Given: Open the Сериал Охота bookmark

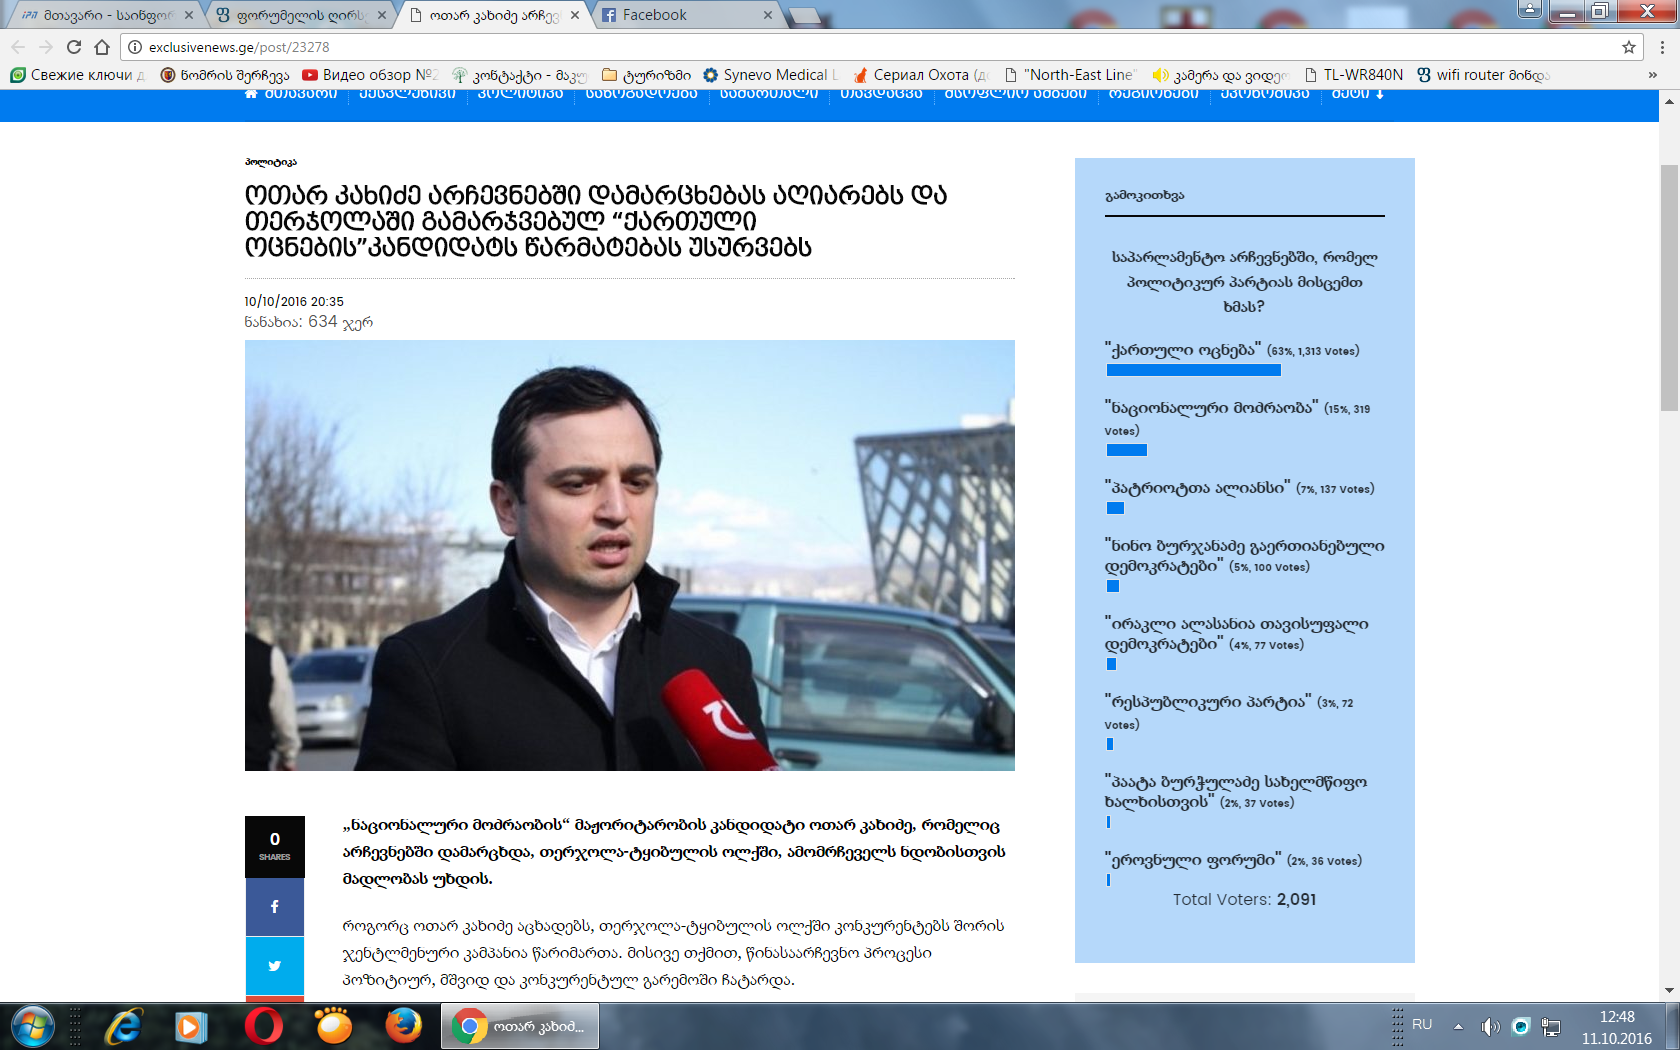Looking at the screenshot, I should point(921,75).
